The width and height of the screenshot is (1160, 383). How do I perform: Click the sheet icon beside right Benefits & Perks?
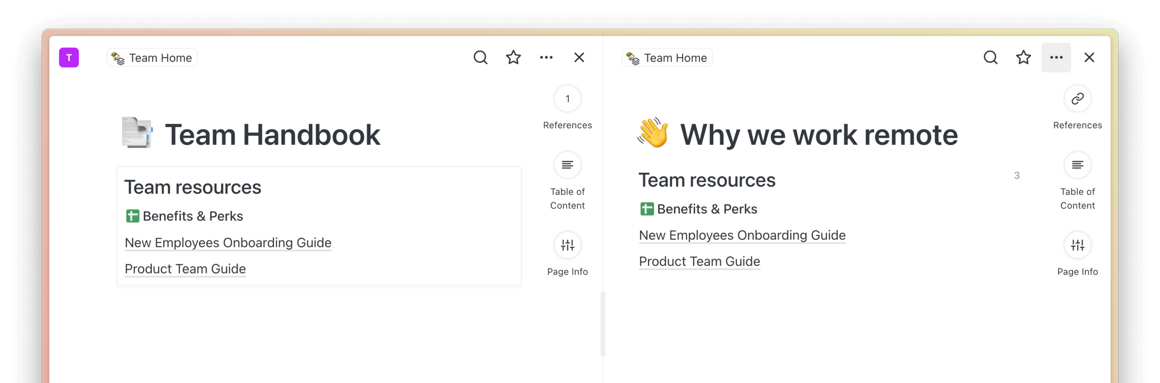click(647, 209)
